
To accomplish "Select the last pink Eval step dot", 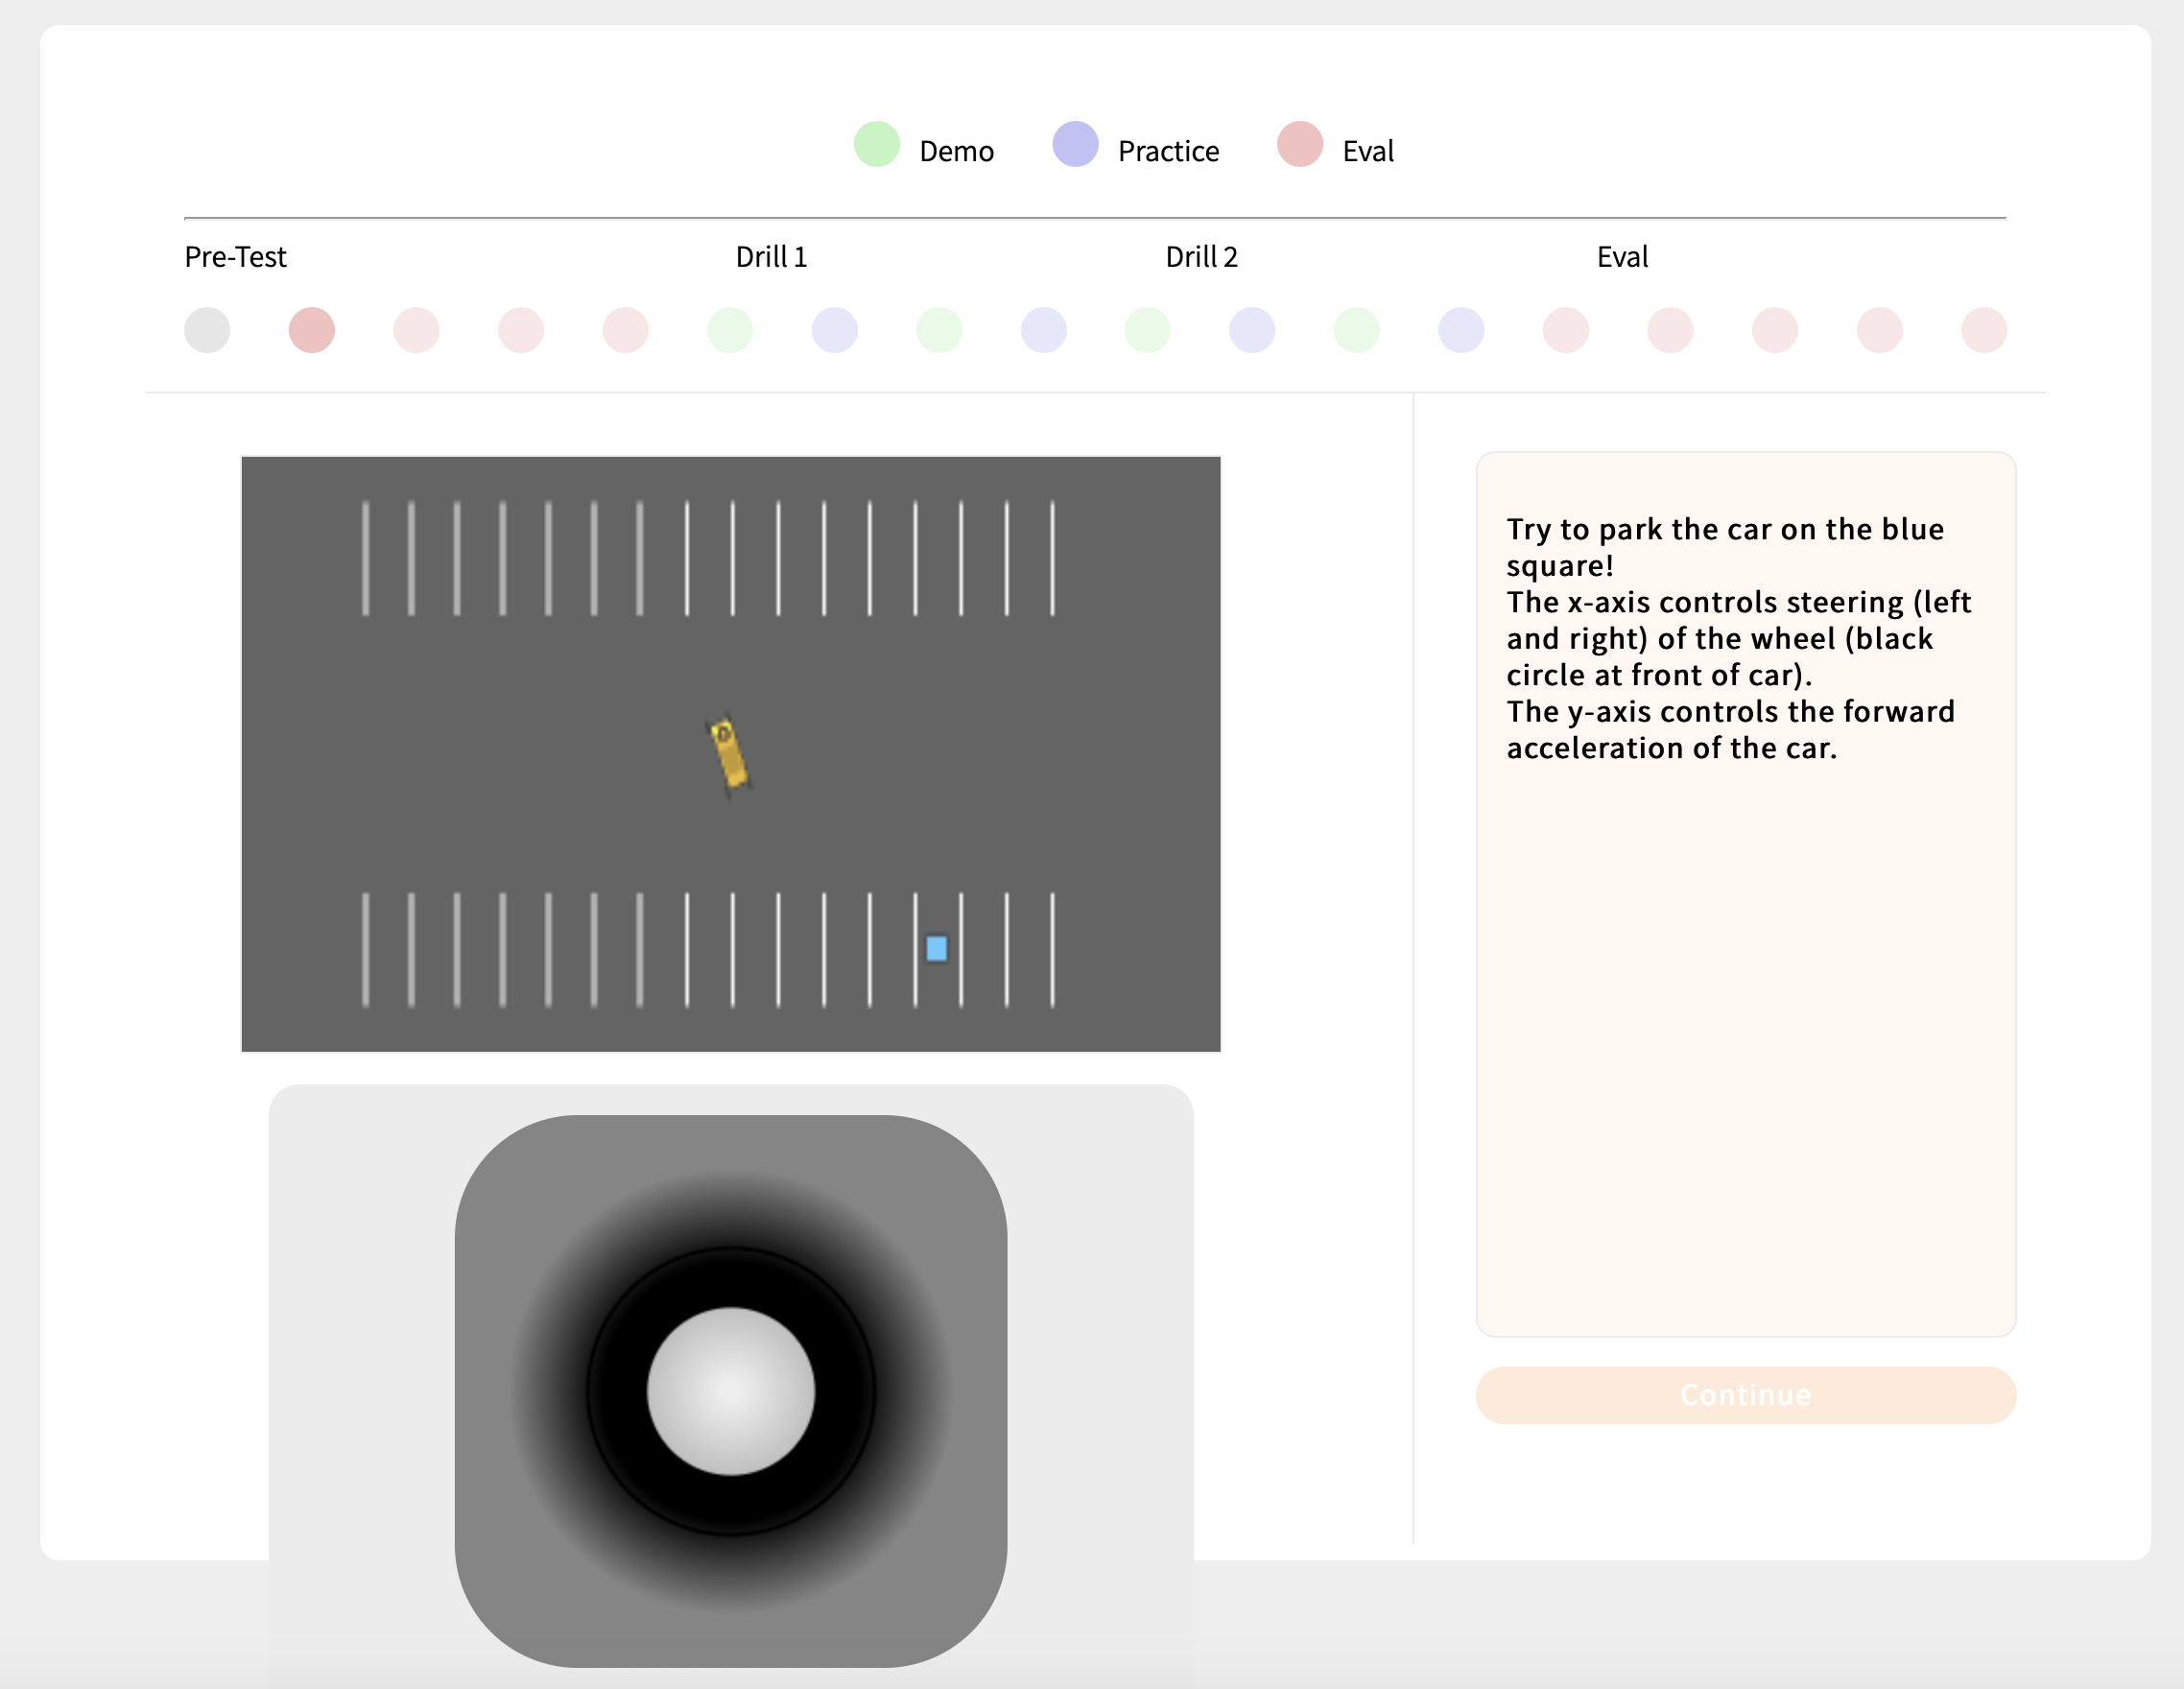I will [x=1983, y=330].
